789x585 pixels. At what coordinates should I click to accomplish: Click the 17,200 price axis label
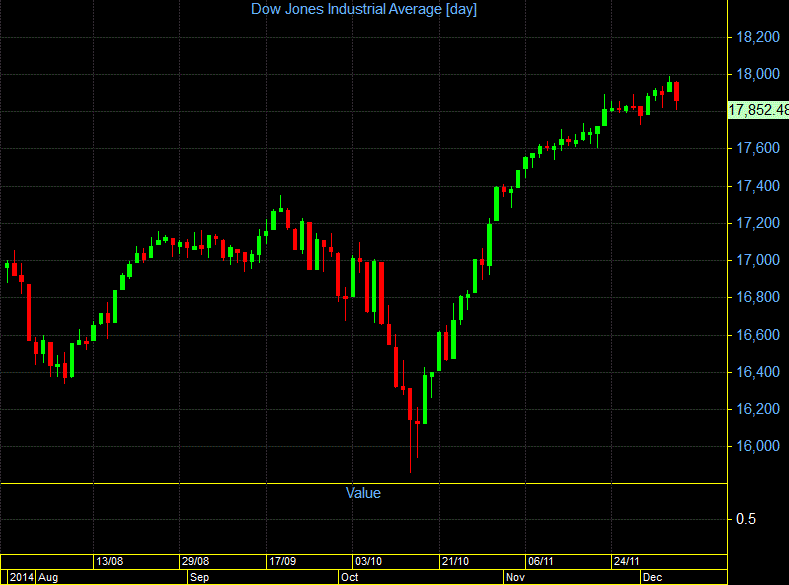pos(758,223)
